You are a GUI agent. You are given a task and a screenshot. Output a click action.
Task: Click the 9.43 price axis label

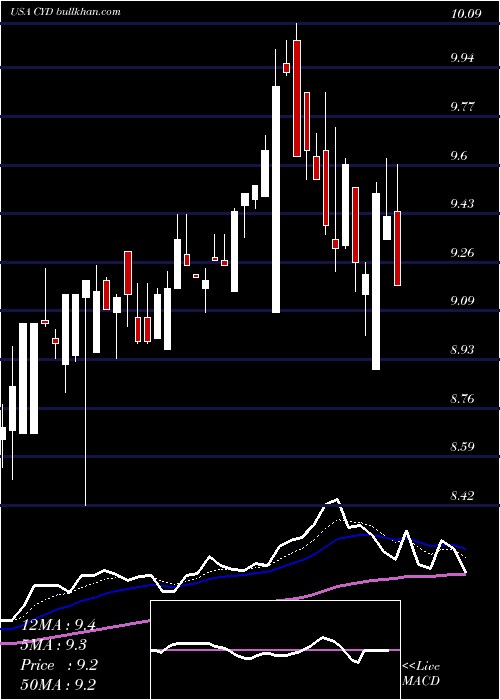(462, 204)
